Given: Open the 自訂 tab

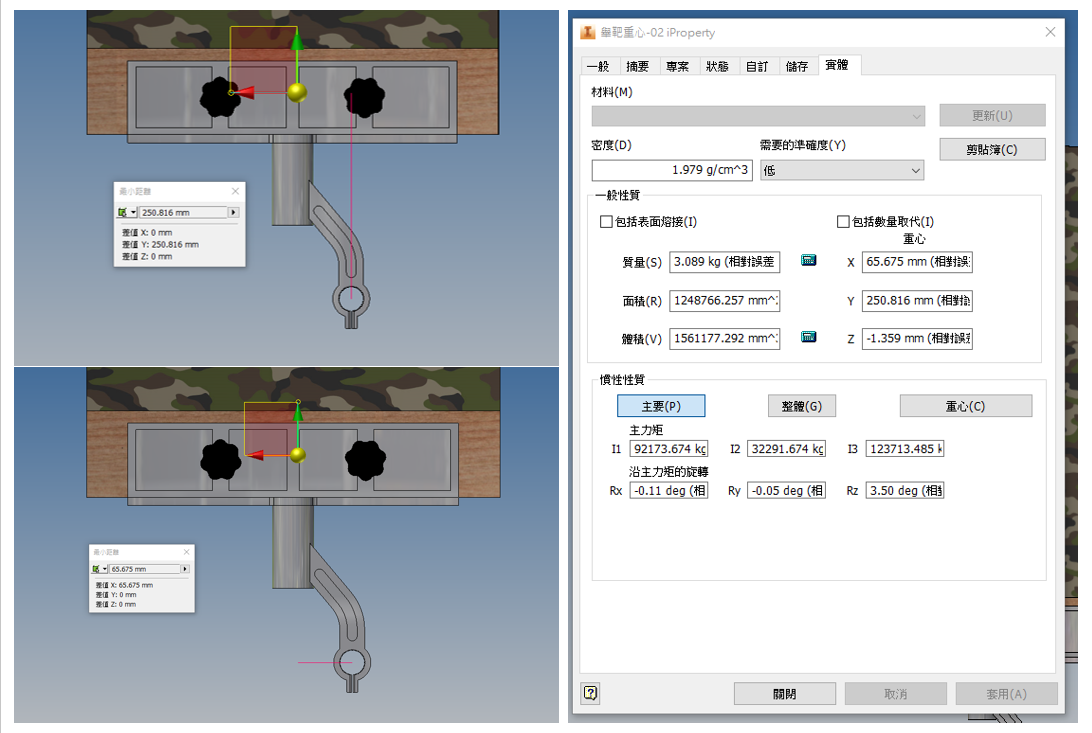Looking at the screenshot, I should click(x=757, y=66).
